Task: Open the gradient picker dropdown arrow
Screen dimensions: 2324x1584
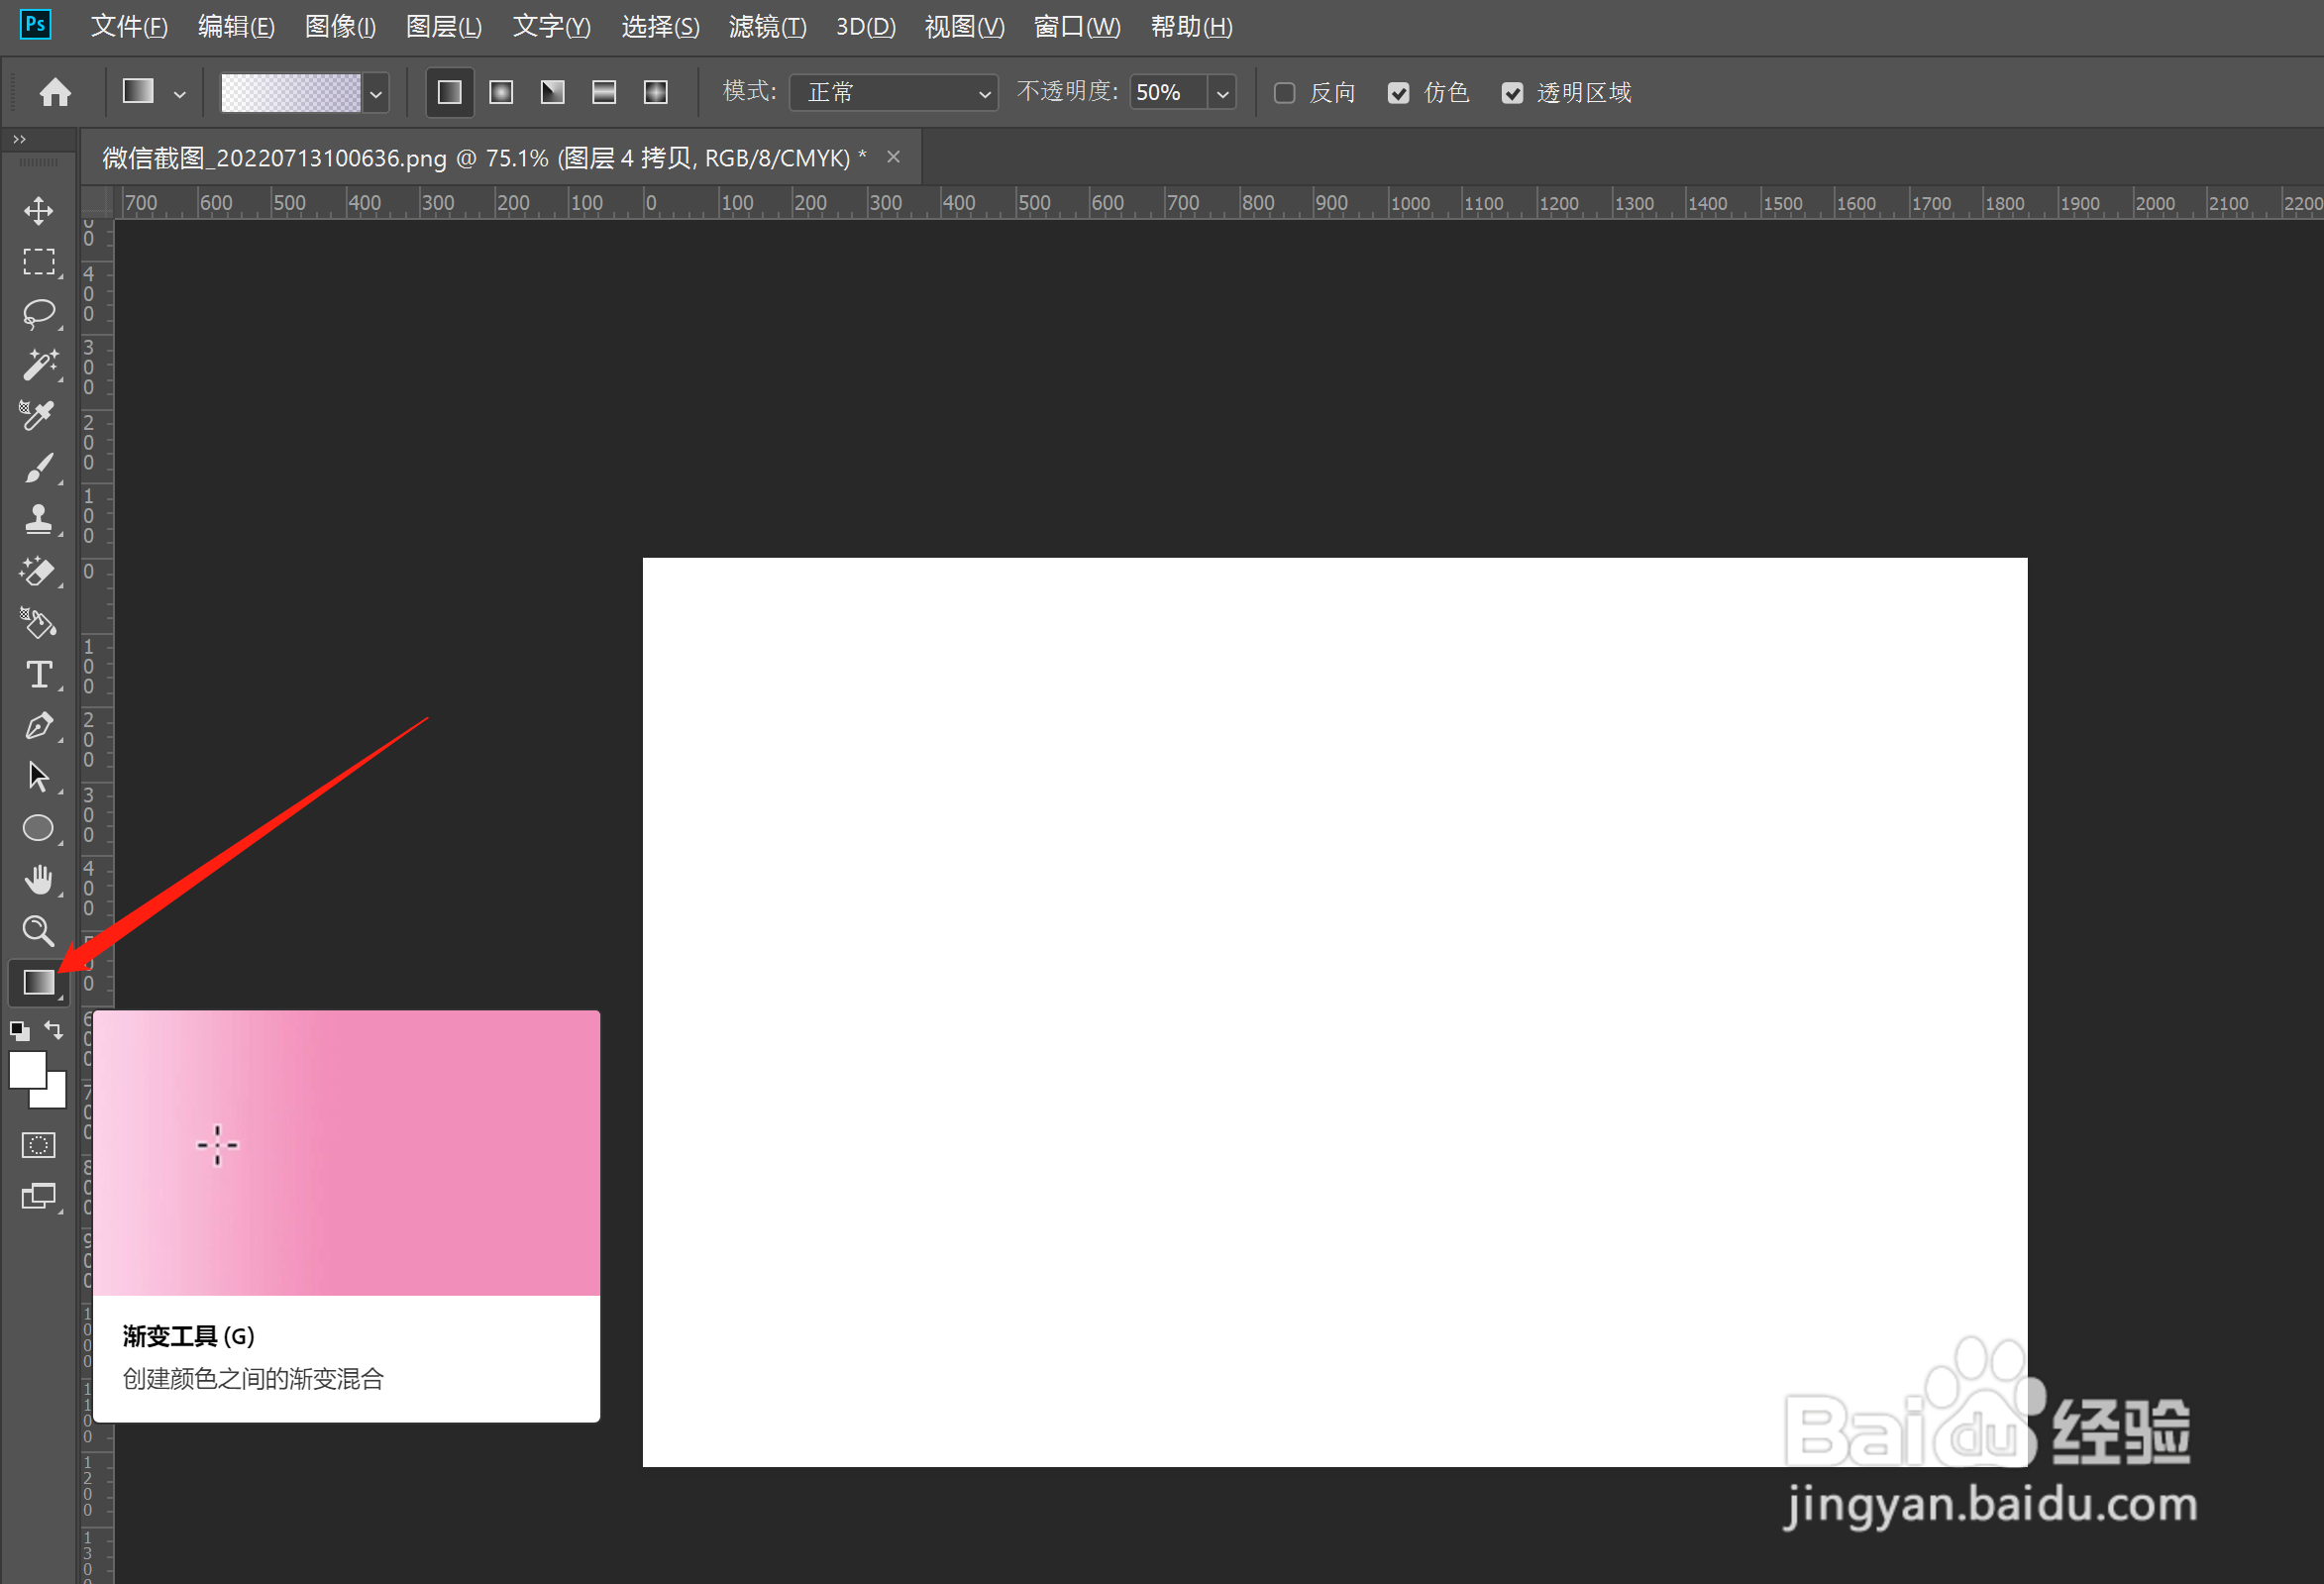Action: pyautogui.click(x=375, y=94)
